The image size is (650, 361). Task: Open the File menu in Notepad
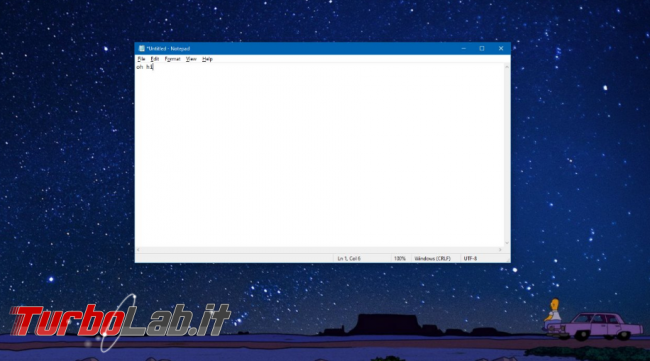pos(141,59)
